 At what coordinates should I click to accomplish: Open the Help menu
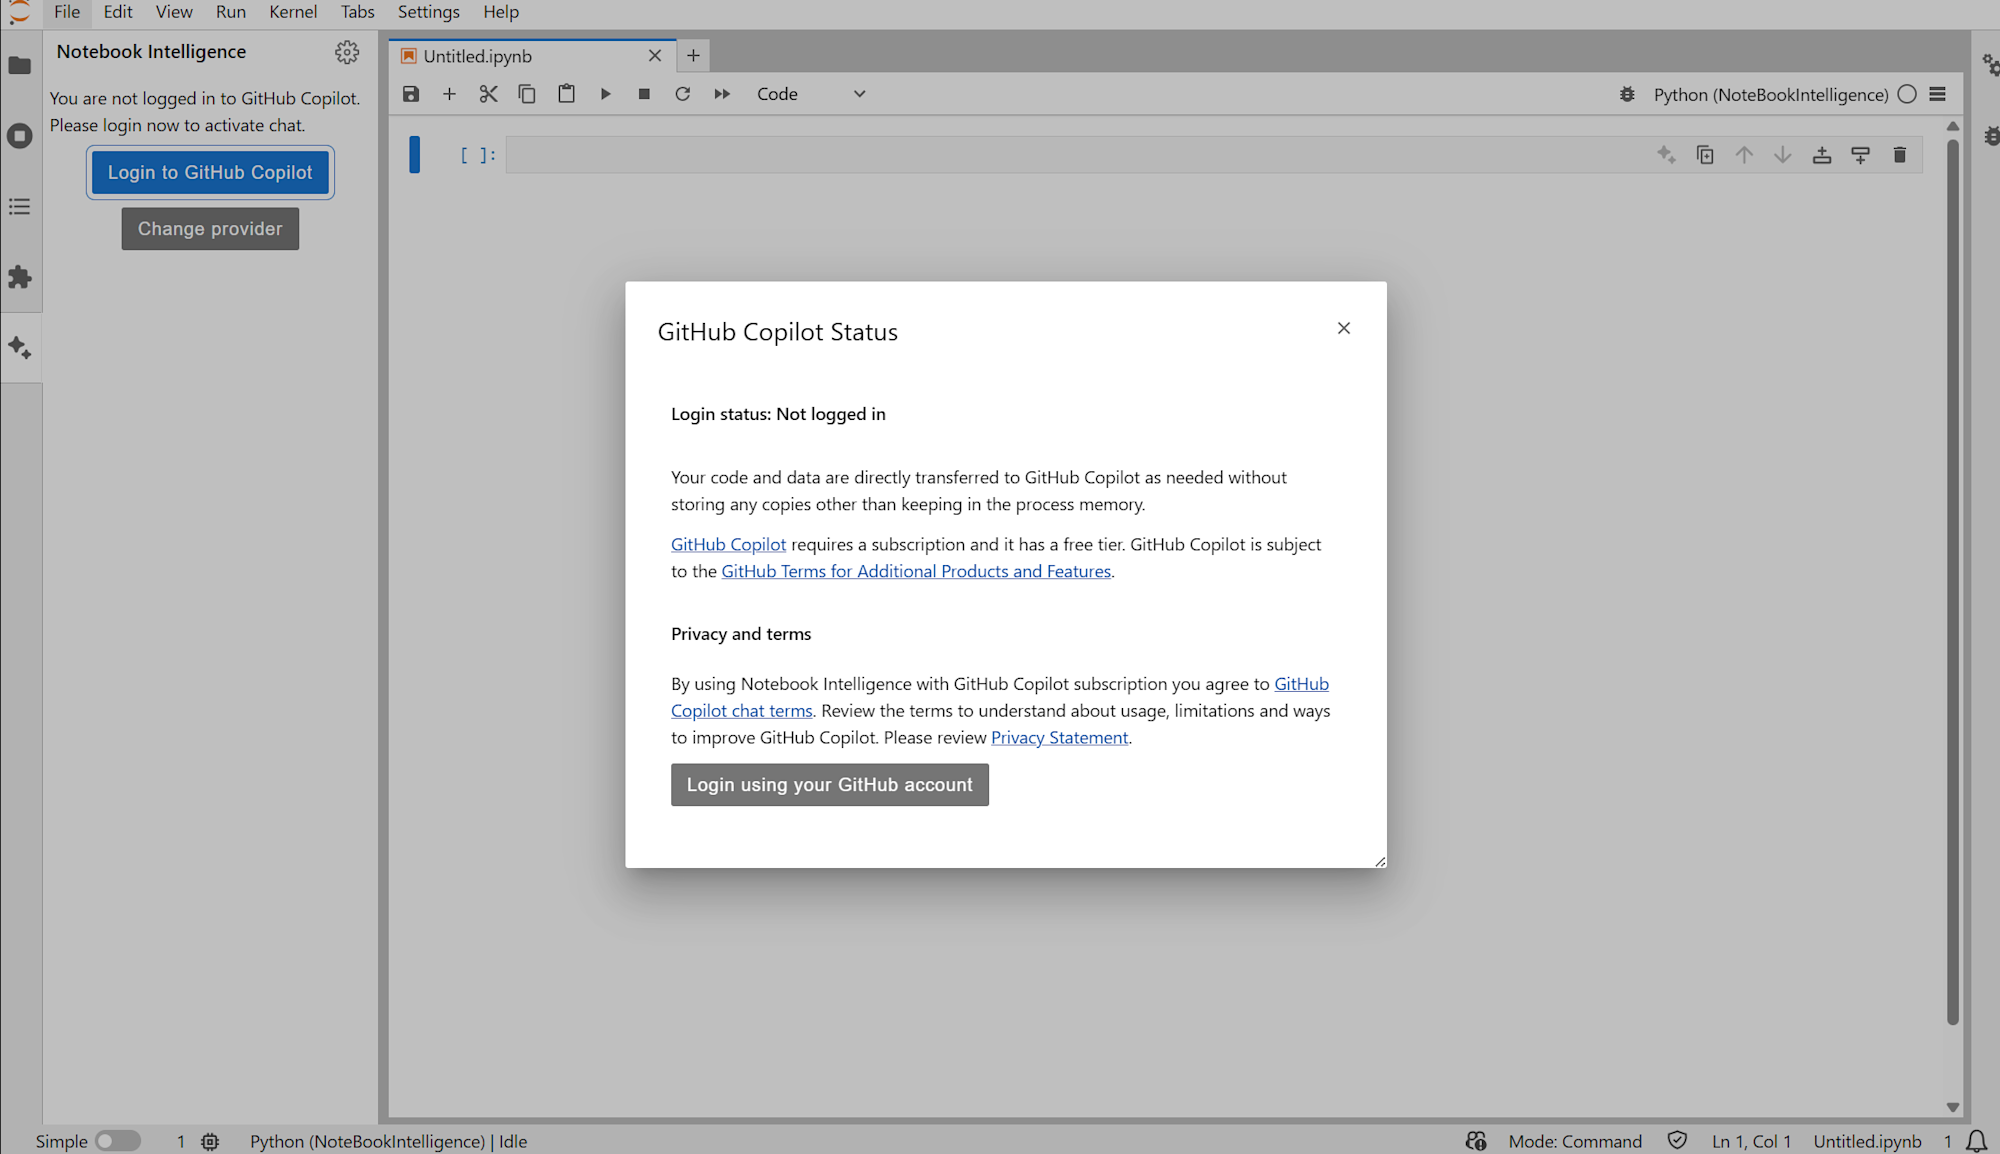[501, 12]
